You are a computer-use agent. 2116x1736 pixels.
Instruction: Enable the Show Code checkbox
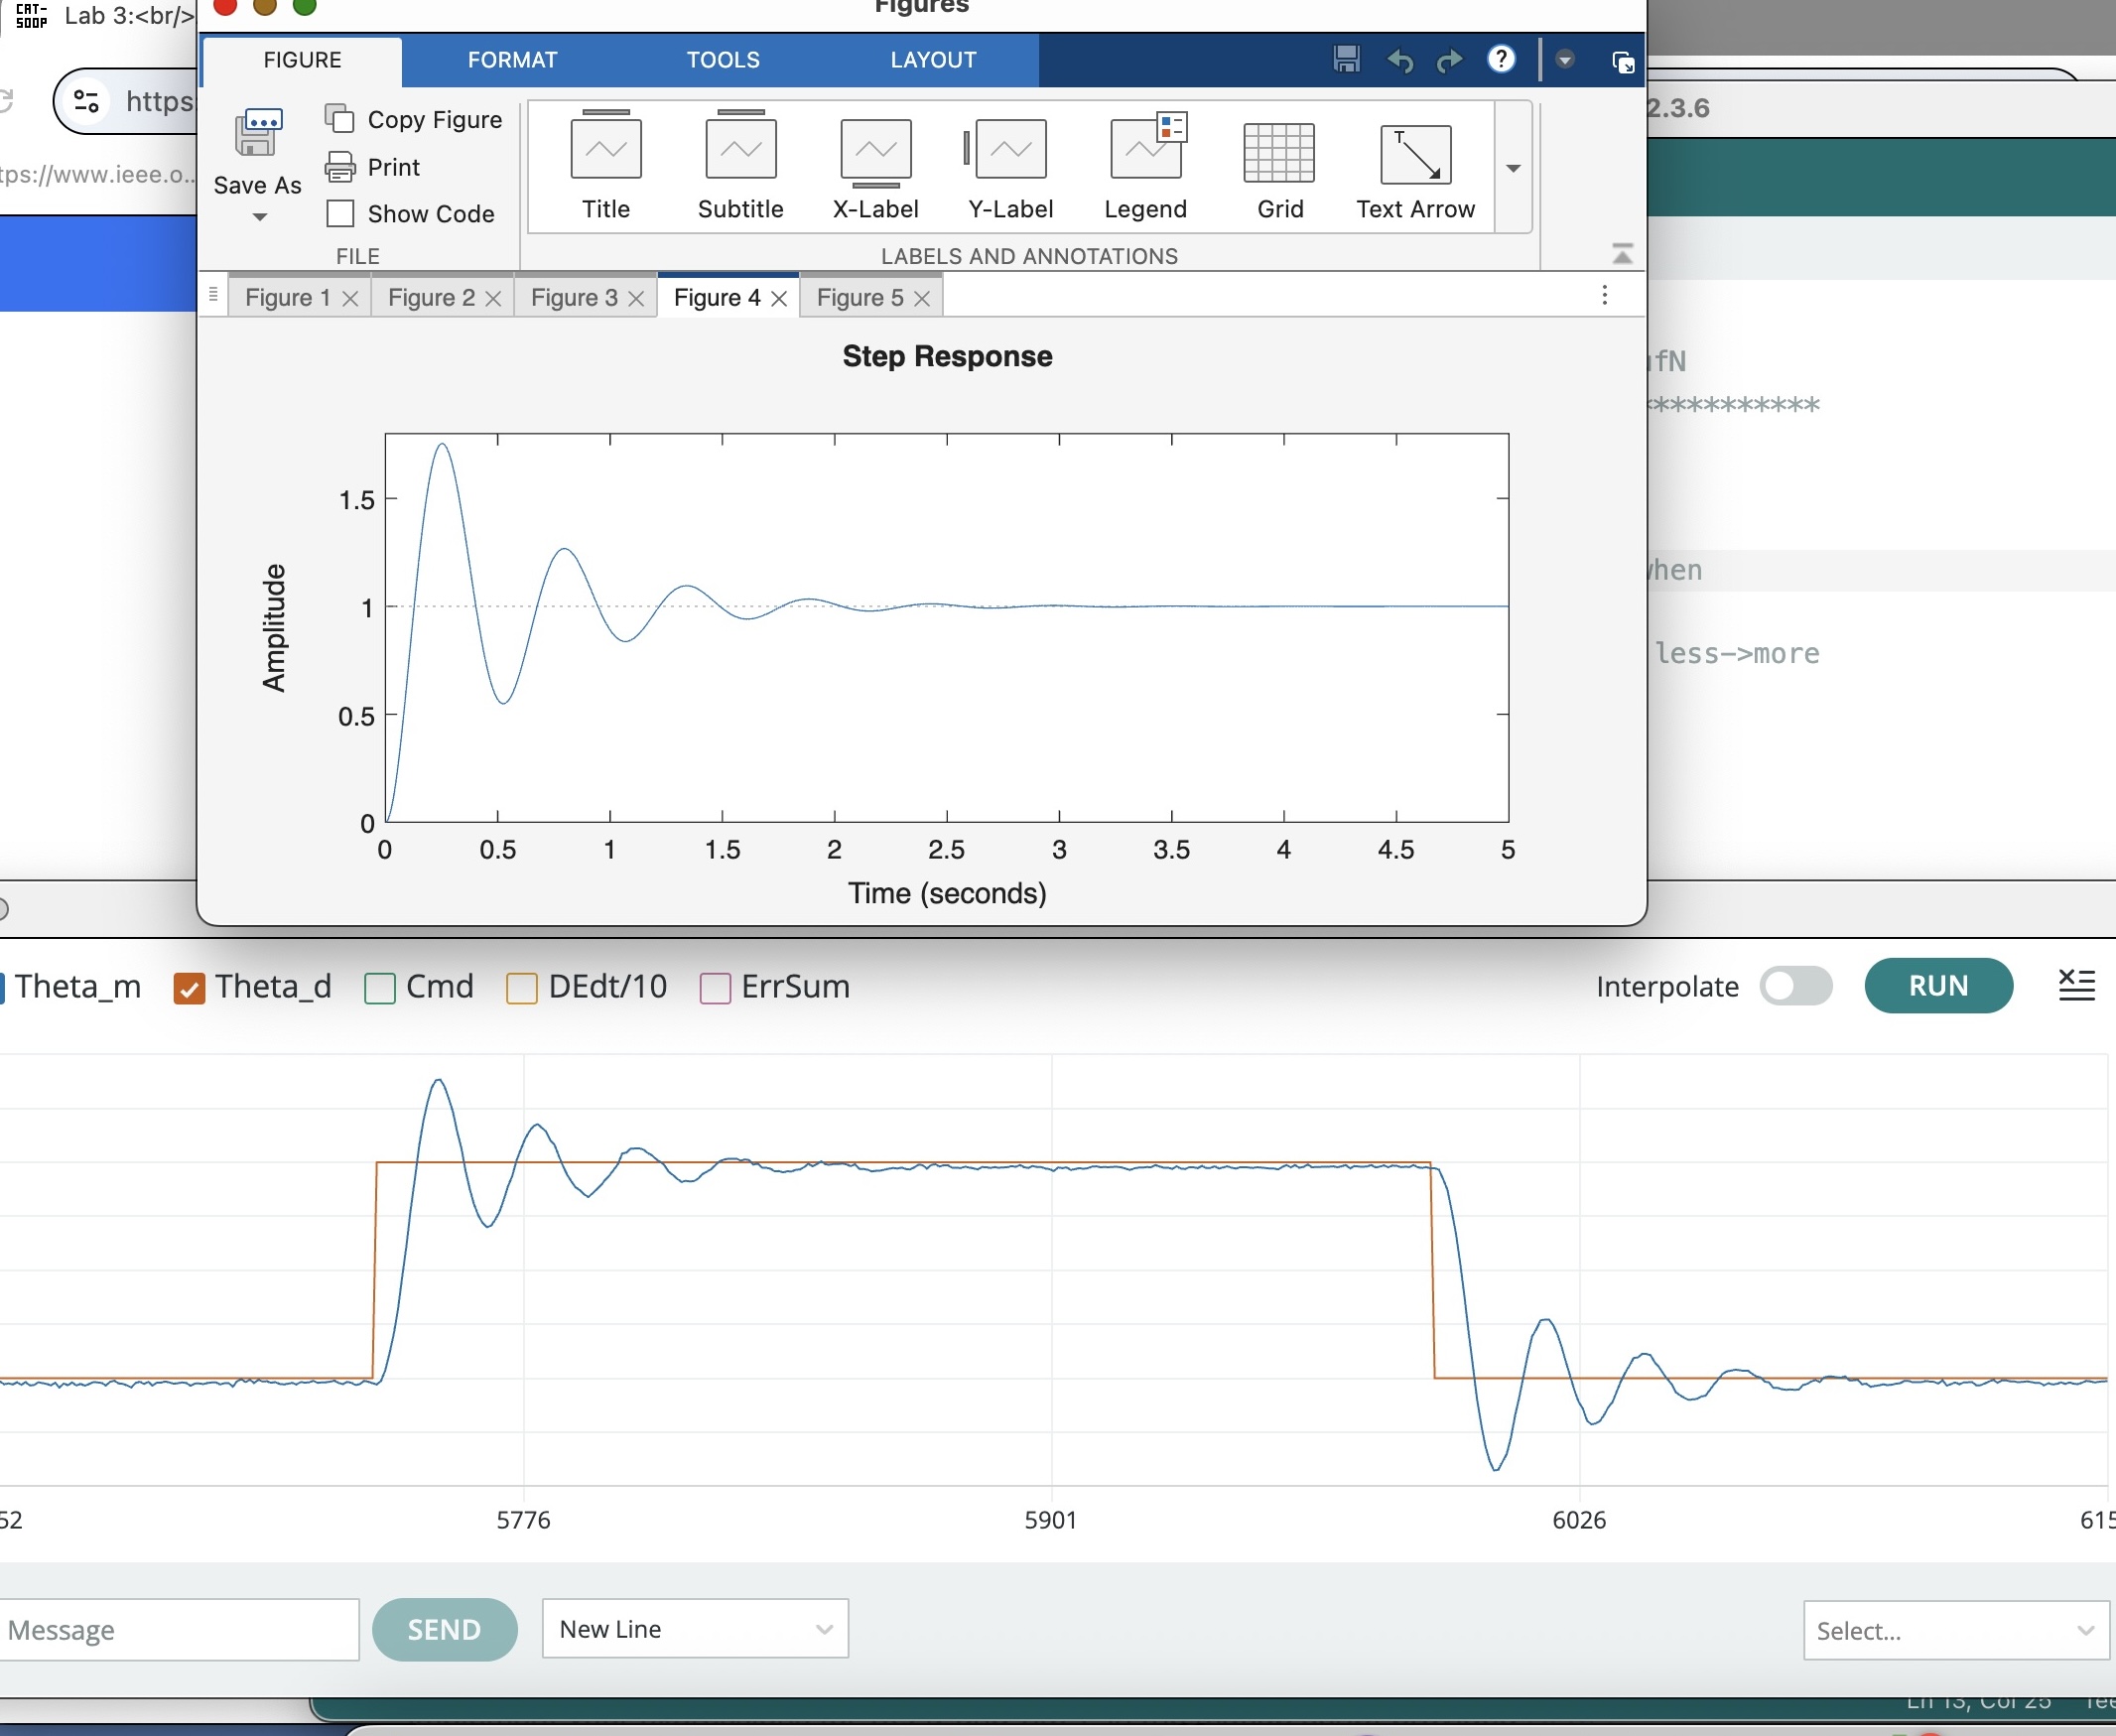(341, 214)
